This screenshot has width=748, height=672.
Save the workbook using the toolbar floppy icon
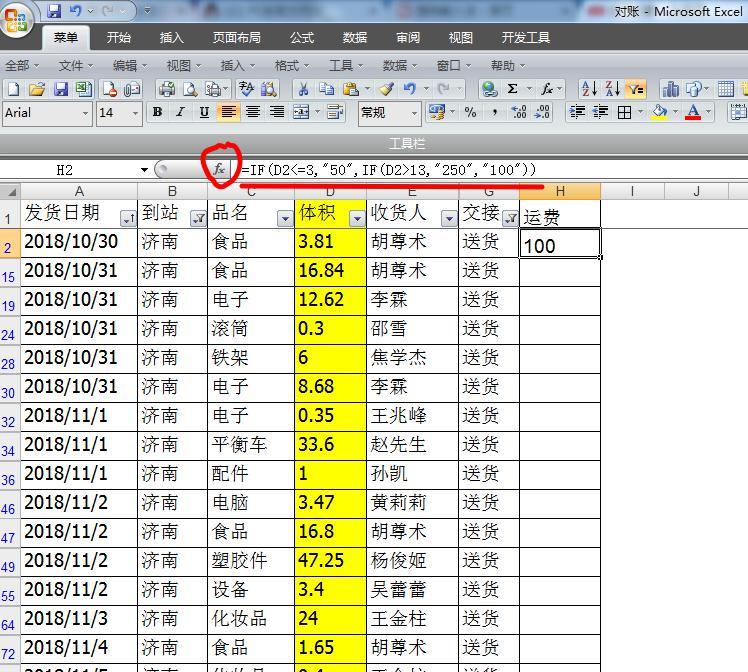point(61,89)
